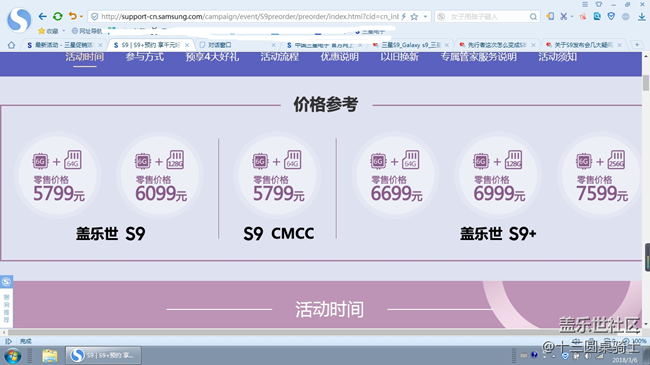
Task: Select the scissors screenshot tool
Action: point(563,16)
